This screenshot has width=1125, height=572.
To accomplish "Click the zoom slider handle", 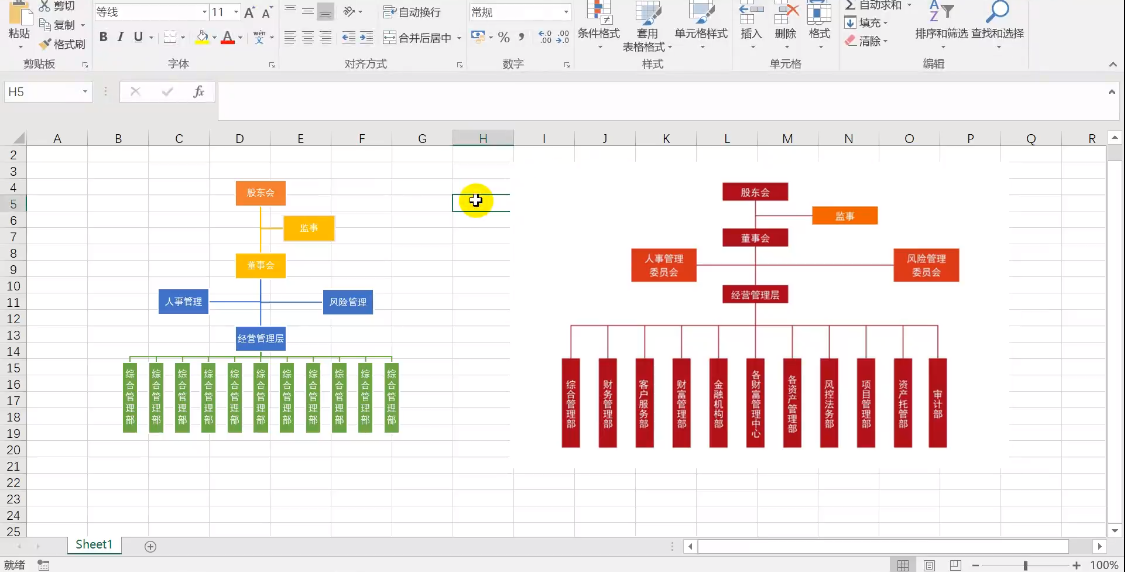I will tap(1026, 566).
